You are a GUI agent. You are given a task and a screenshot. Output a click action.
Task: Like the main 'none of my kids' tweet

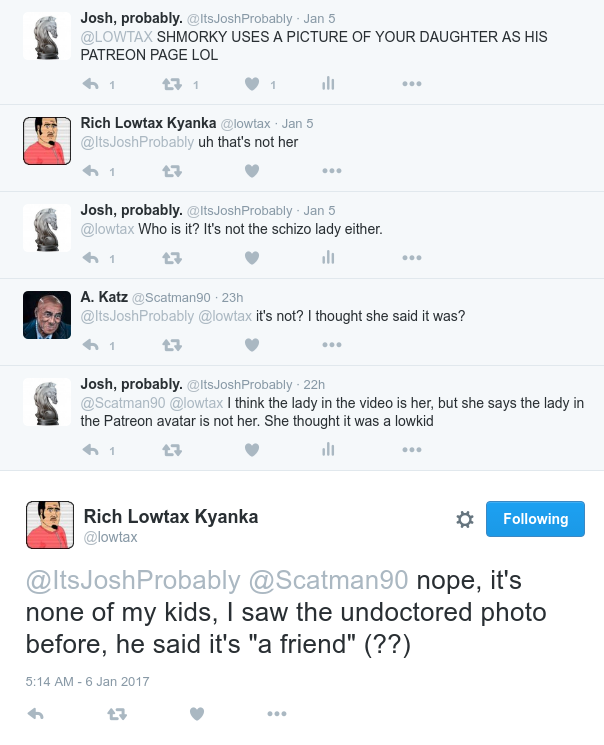(x=197, y=714)
